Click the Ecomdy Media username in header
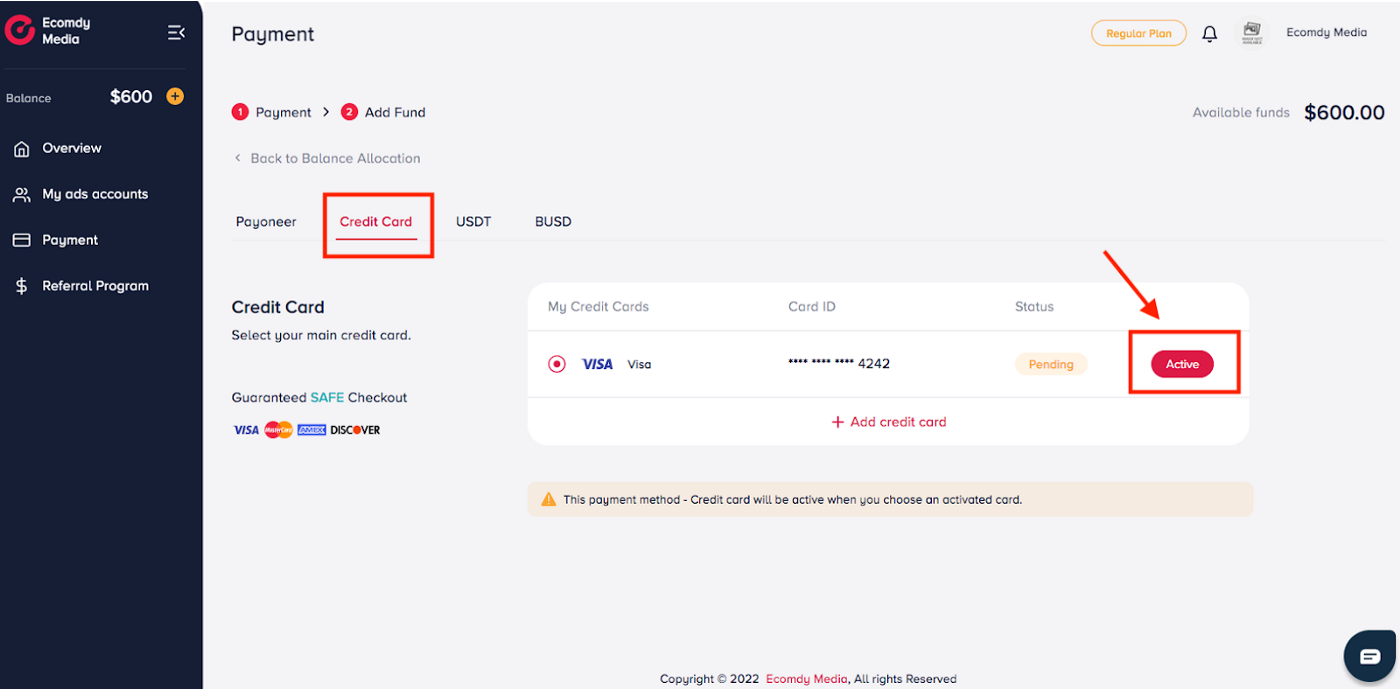 1327,33
